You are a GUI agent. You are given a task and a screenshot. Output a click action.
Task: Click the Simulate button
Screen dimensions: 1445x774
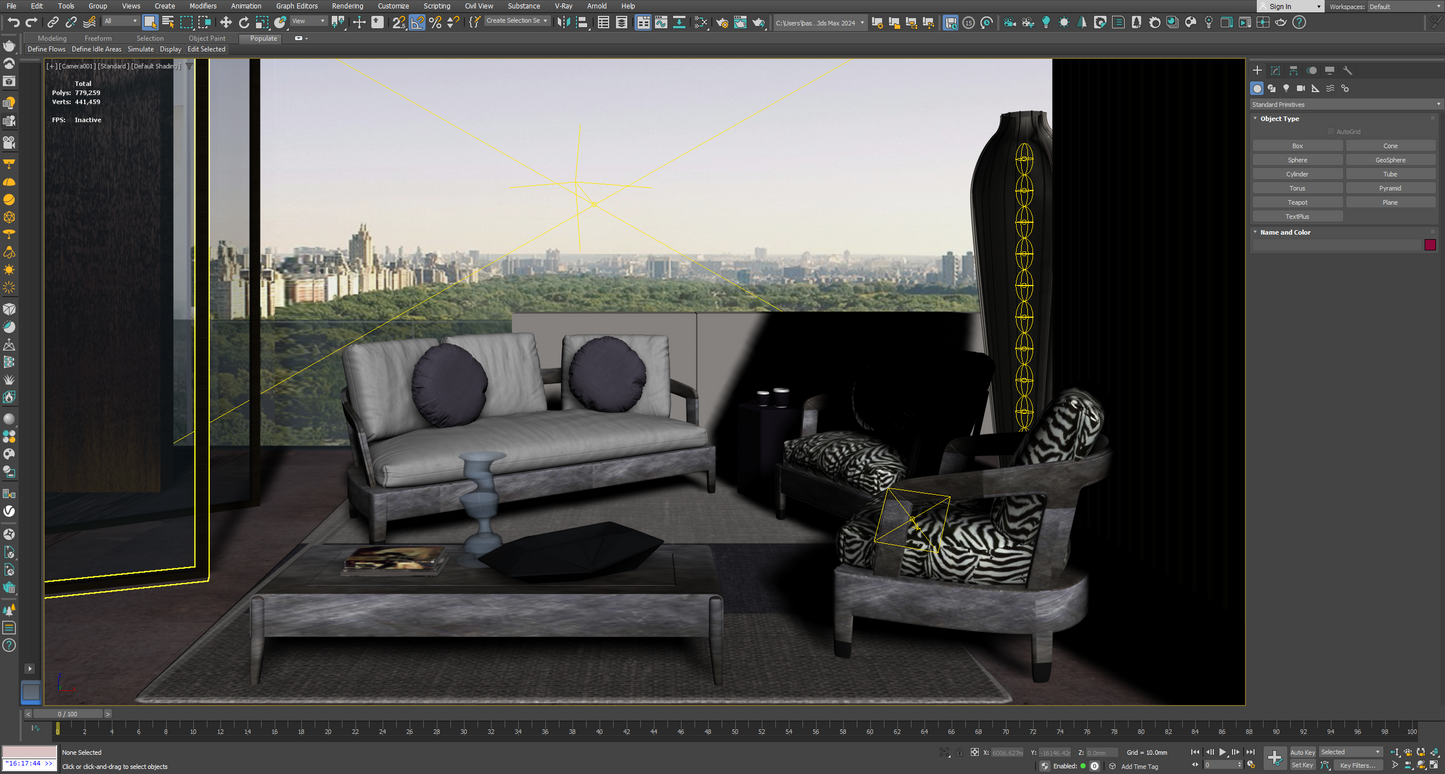coord(141,49)
